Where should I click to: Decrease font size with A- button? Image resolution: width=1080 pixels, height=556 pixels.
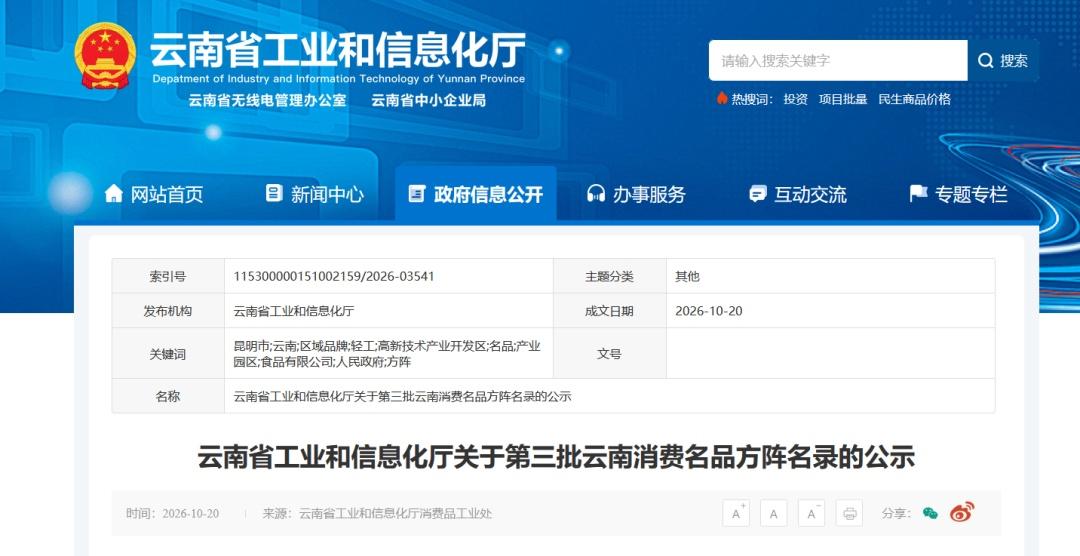811,513
